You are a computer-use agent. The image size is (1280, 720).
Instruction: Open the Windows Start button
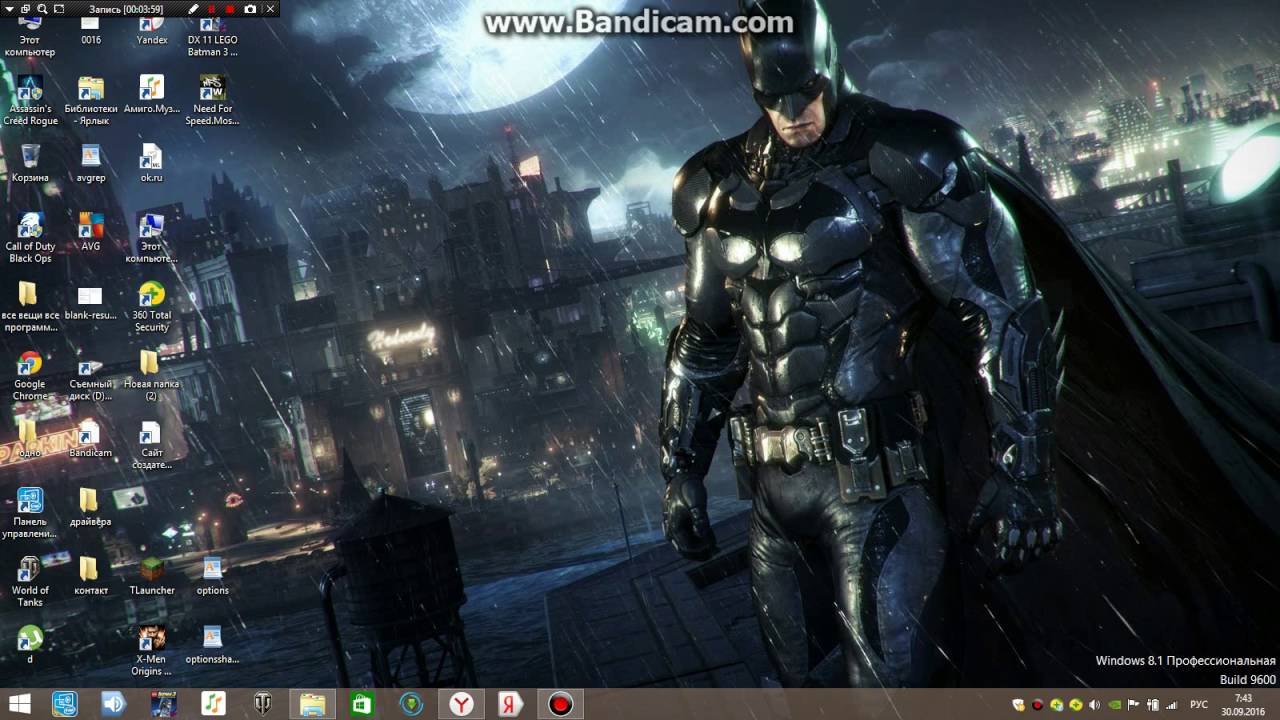coord(19,704)
